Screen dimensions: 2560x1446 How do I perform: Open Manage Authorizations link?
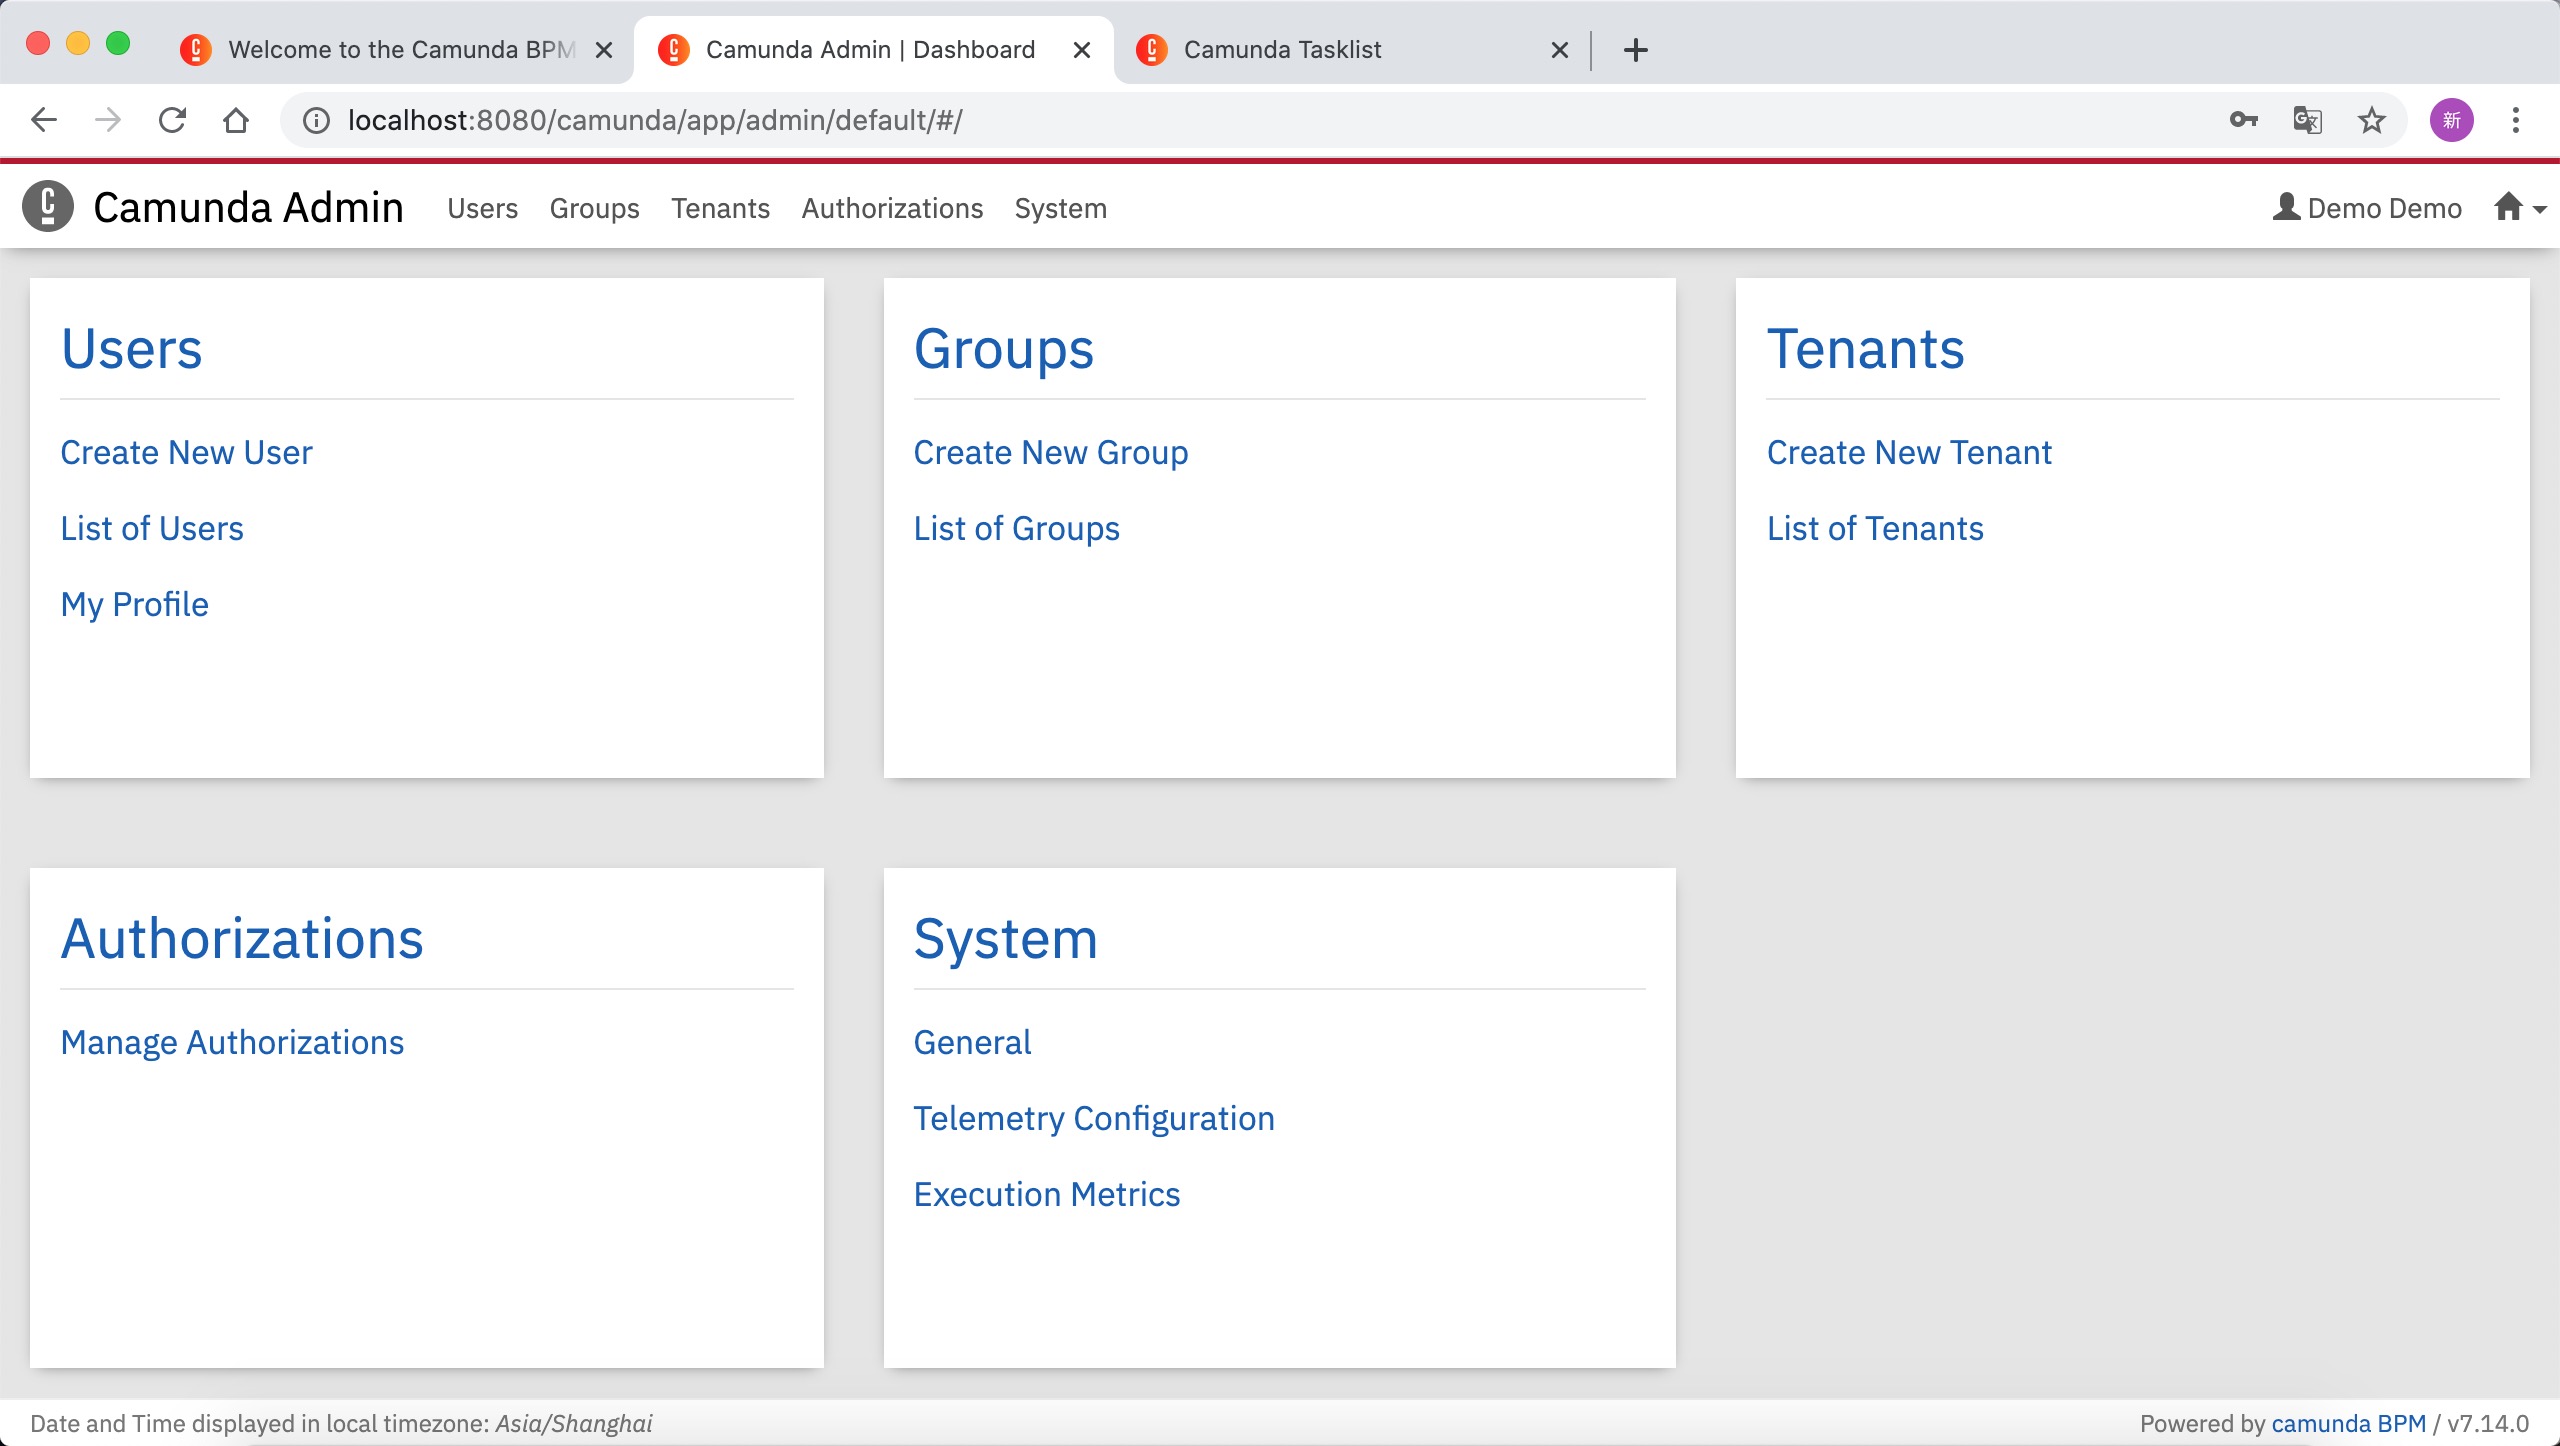point(232,1041)
